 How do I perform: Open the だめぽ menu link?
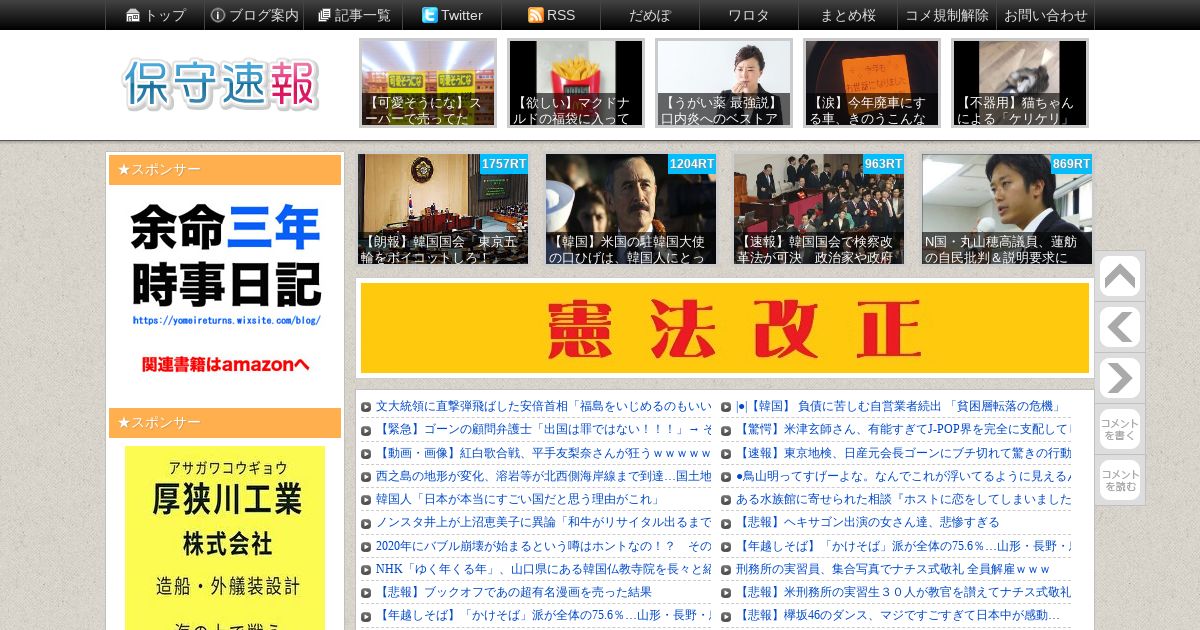[650, 15]
